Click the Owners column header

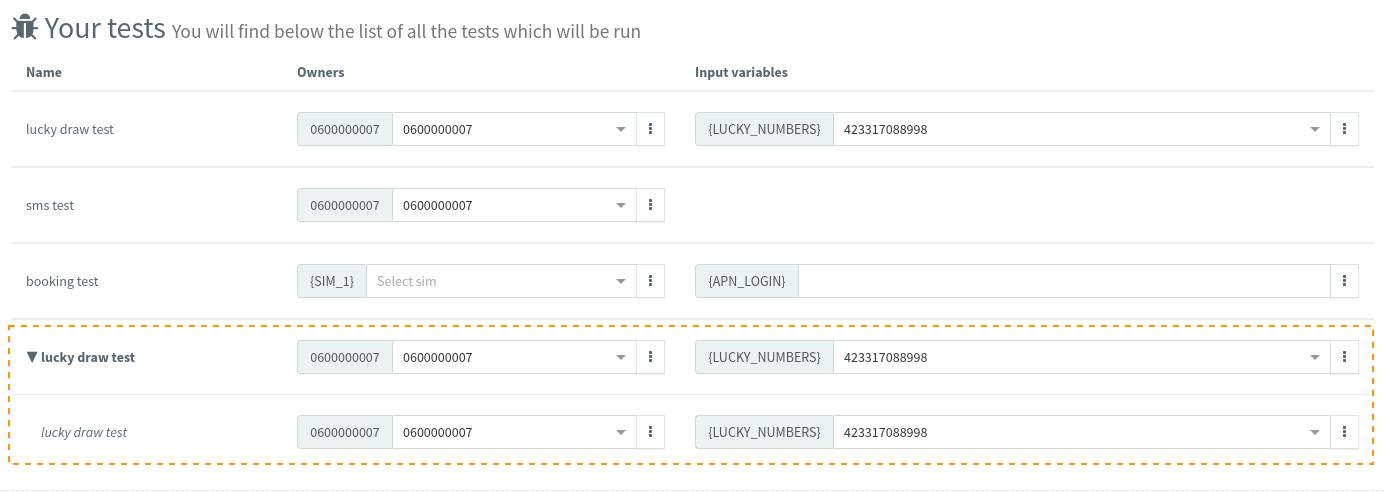(320, 72)
